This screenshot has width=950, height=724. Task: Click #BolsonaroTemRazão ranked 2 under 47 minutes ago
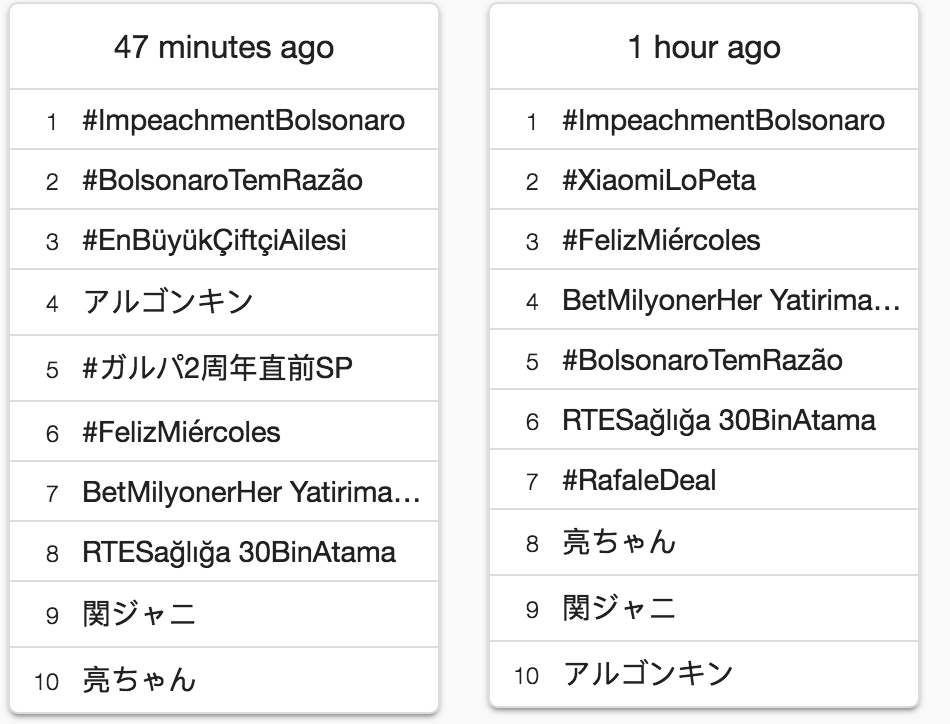[223, 180]
